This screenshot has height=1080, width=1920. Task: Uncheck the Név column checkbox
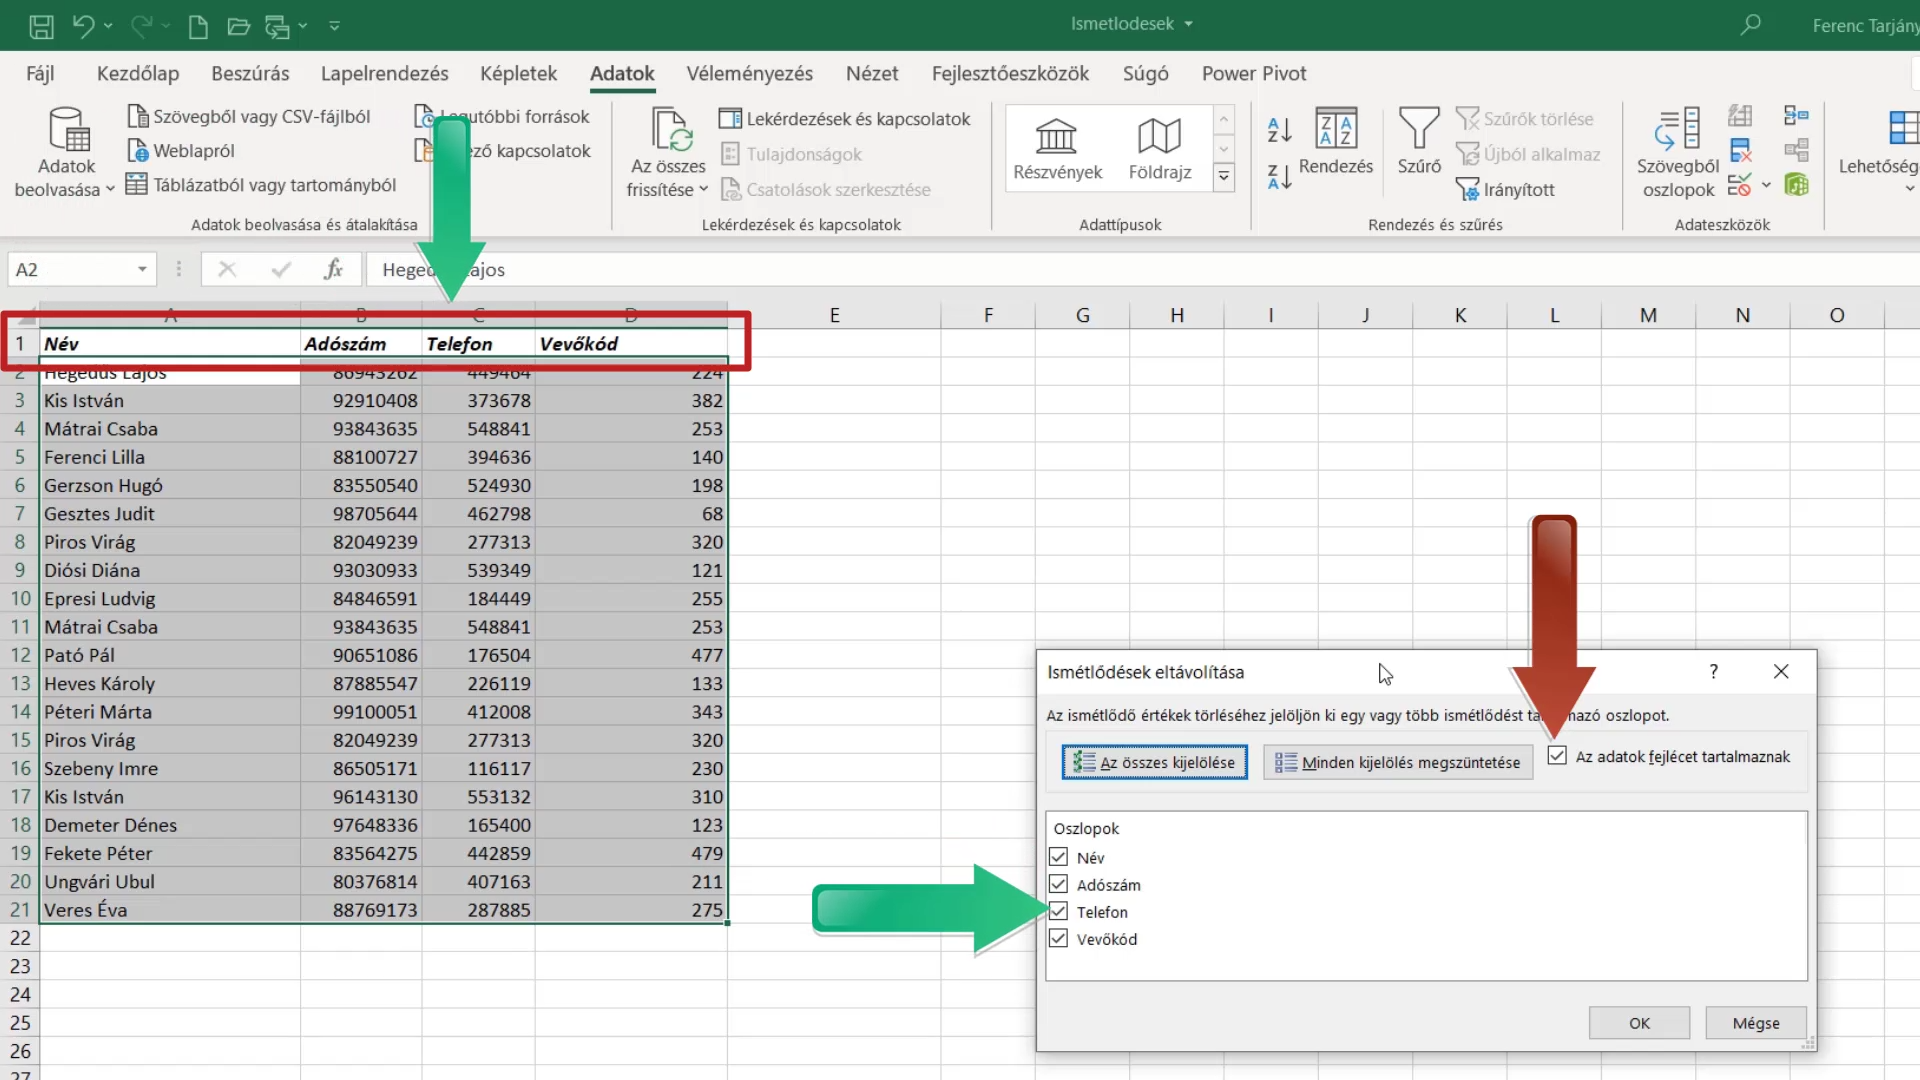click(1058, 857)
